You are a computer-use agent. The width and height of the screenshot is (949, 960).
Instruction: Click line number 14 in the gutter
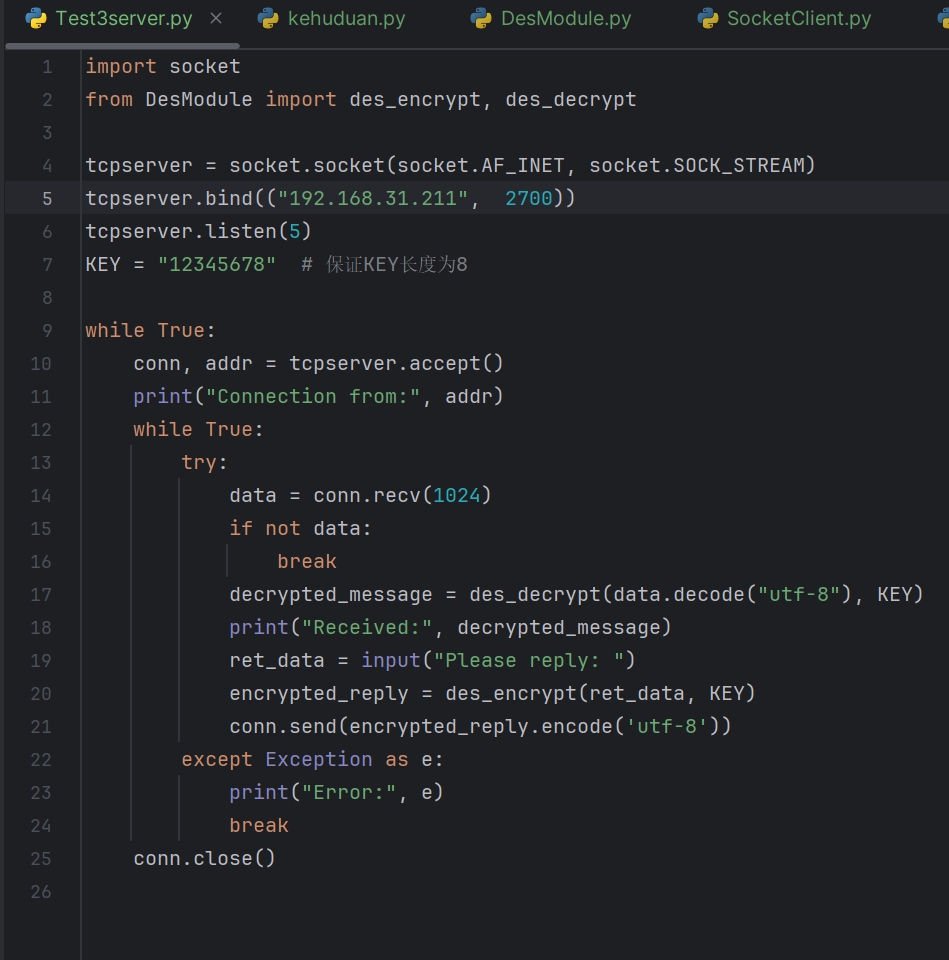click(41, 495)
